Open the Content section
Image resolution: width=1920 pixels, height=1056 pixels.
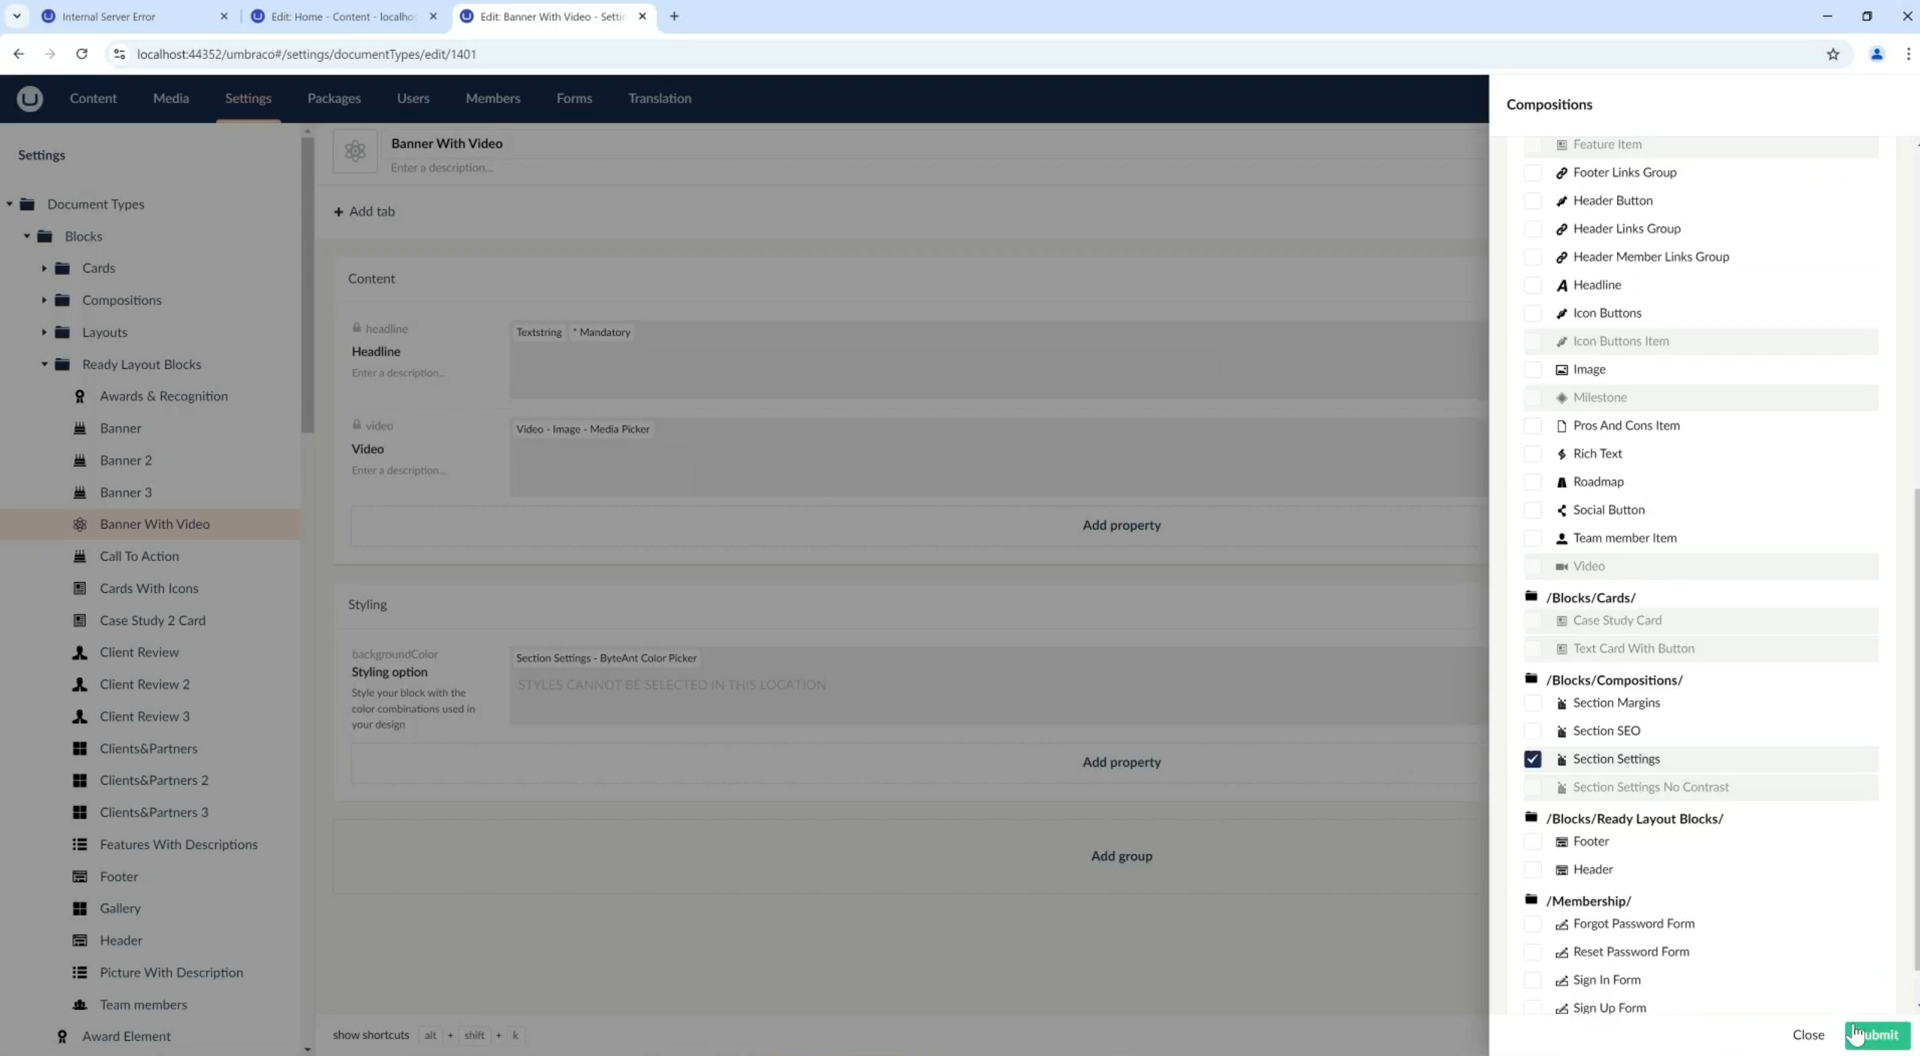(93, 98)
